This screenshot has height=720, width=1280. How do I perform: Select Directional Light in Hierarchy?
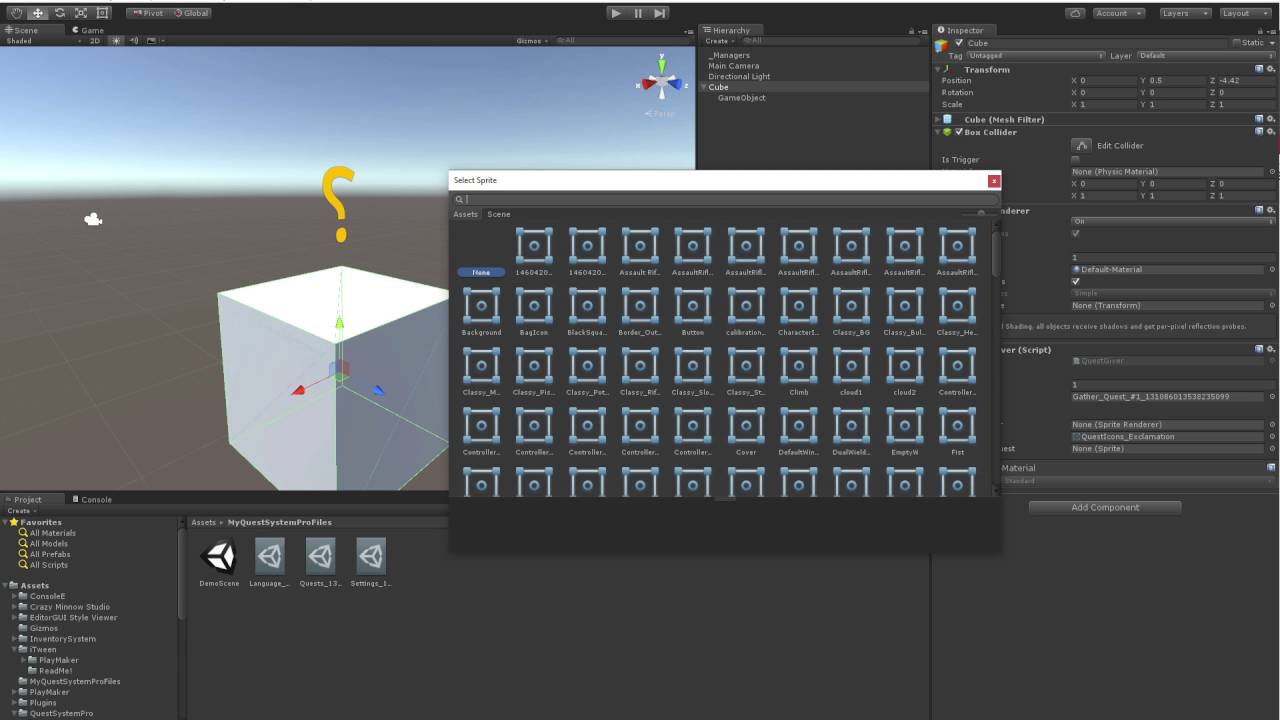click(739, 76)
